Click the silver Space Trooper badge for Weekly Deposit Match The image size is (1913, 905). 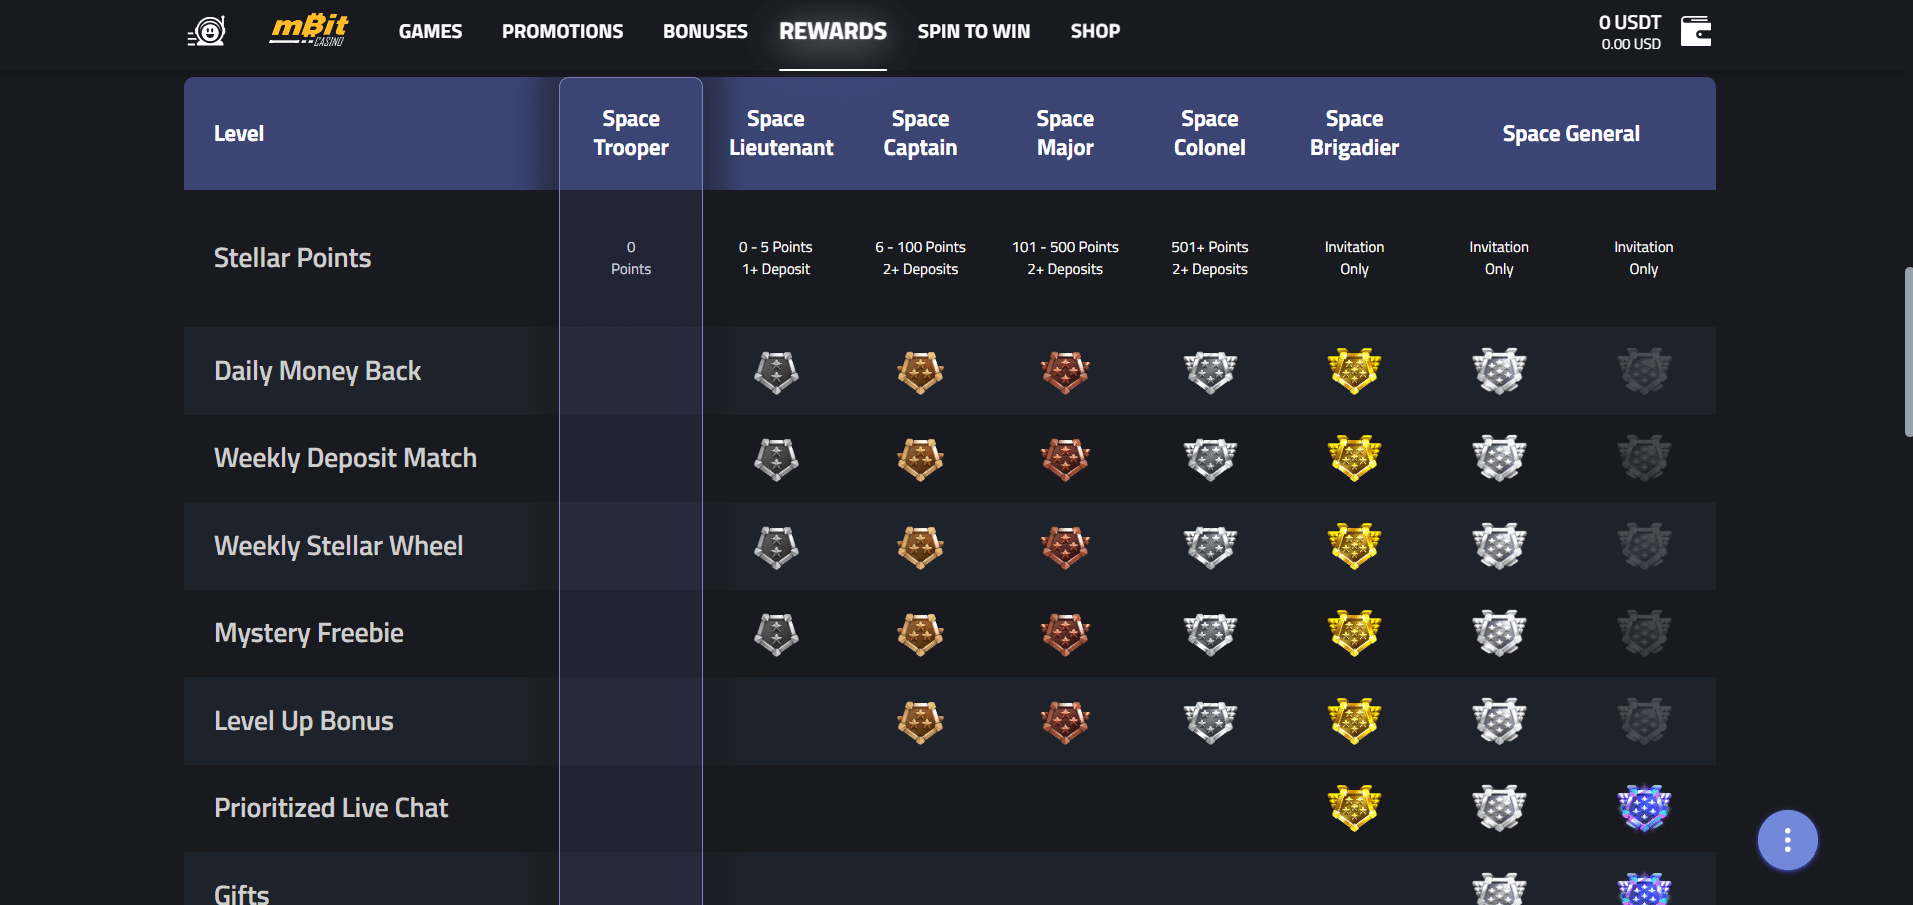coord(776,459)
